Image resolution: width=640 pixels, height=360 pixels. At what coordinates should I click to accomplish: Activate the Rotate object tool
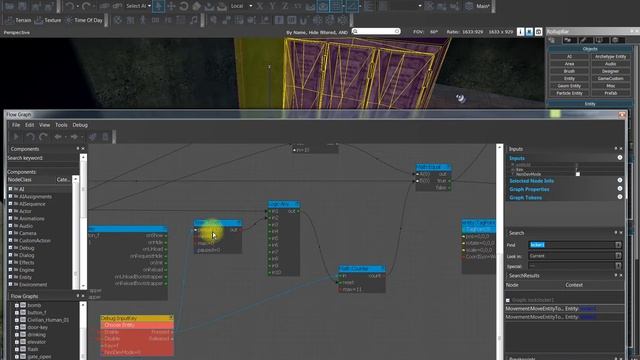[184, 6]
